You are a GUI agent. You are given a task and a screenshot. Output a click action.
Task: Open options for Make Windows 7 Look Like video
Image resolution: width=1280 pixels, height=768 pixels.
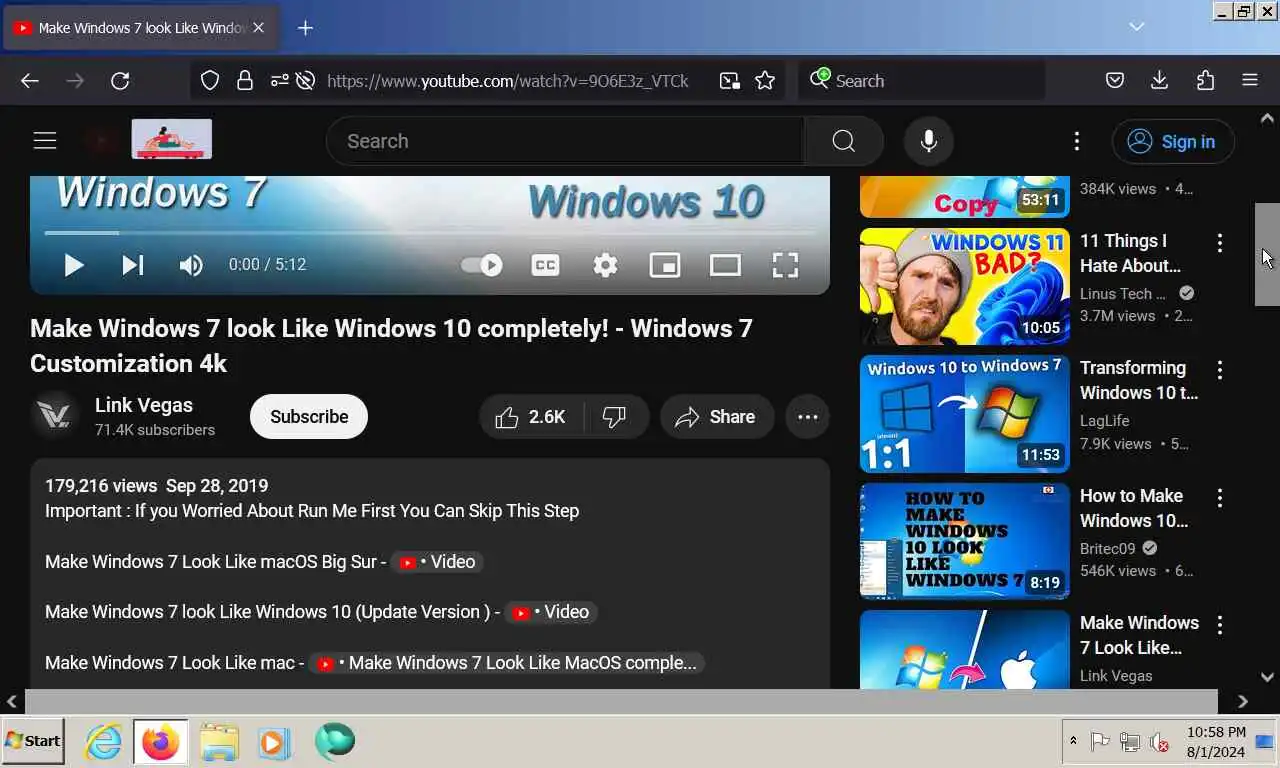(x=1220, y=625)
